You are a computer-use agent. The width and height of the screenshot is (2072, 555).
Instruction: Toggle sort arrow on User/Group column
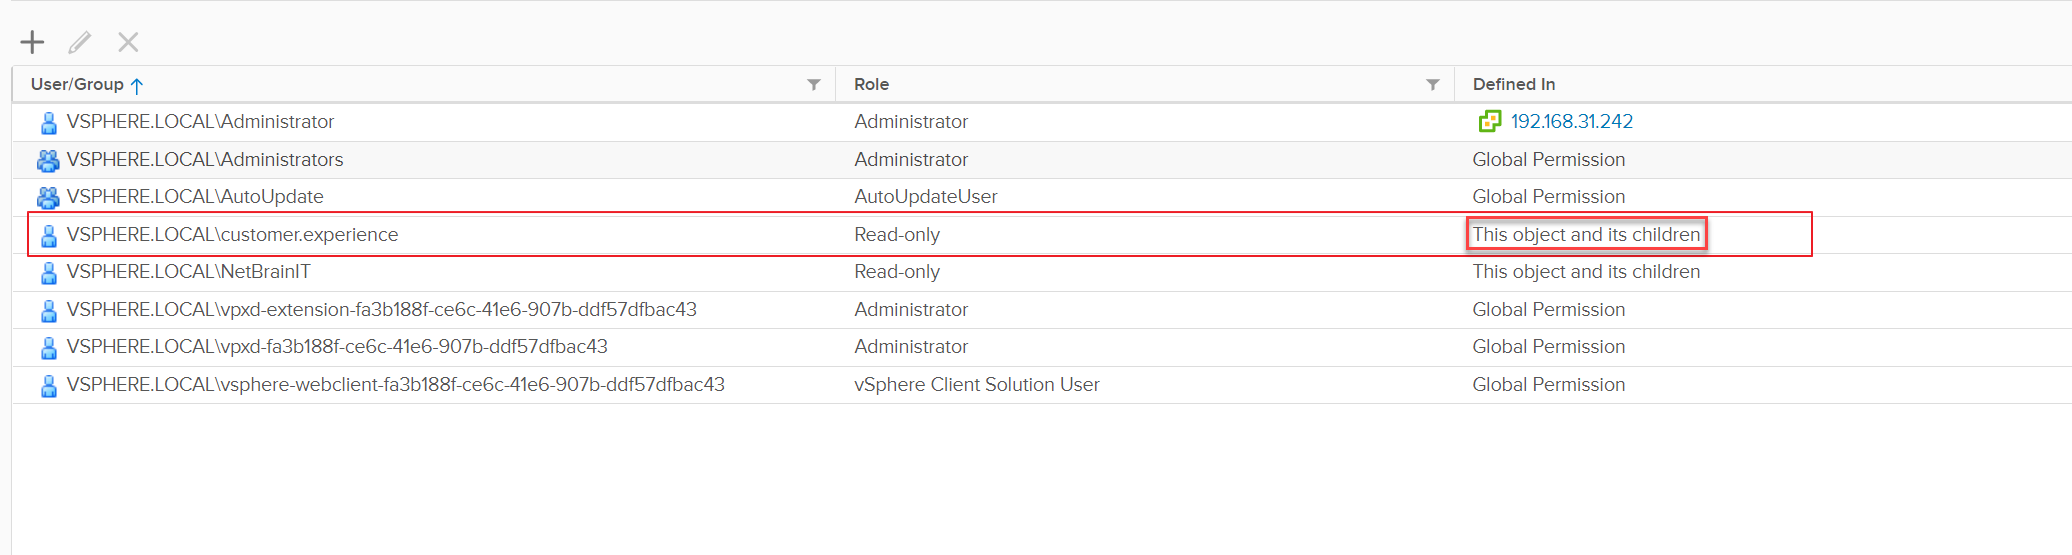tap(137, 86)
